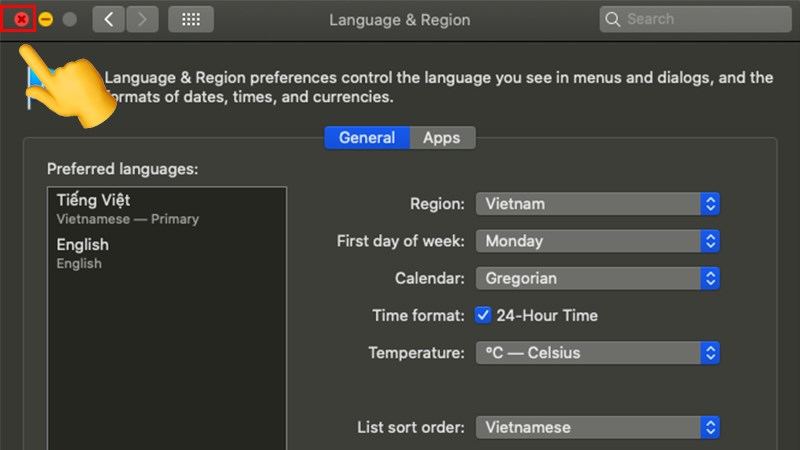This screenshot has width=800, height=450.
Task: Select the General tab
Action: tap(367, 138)
